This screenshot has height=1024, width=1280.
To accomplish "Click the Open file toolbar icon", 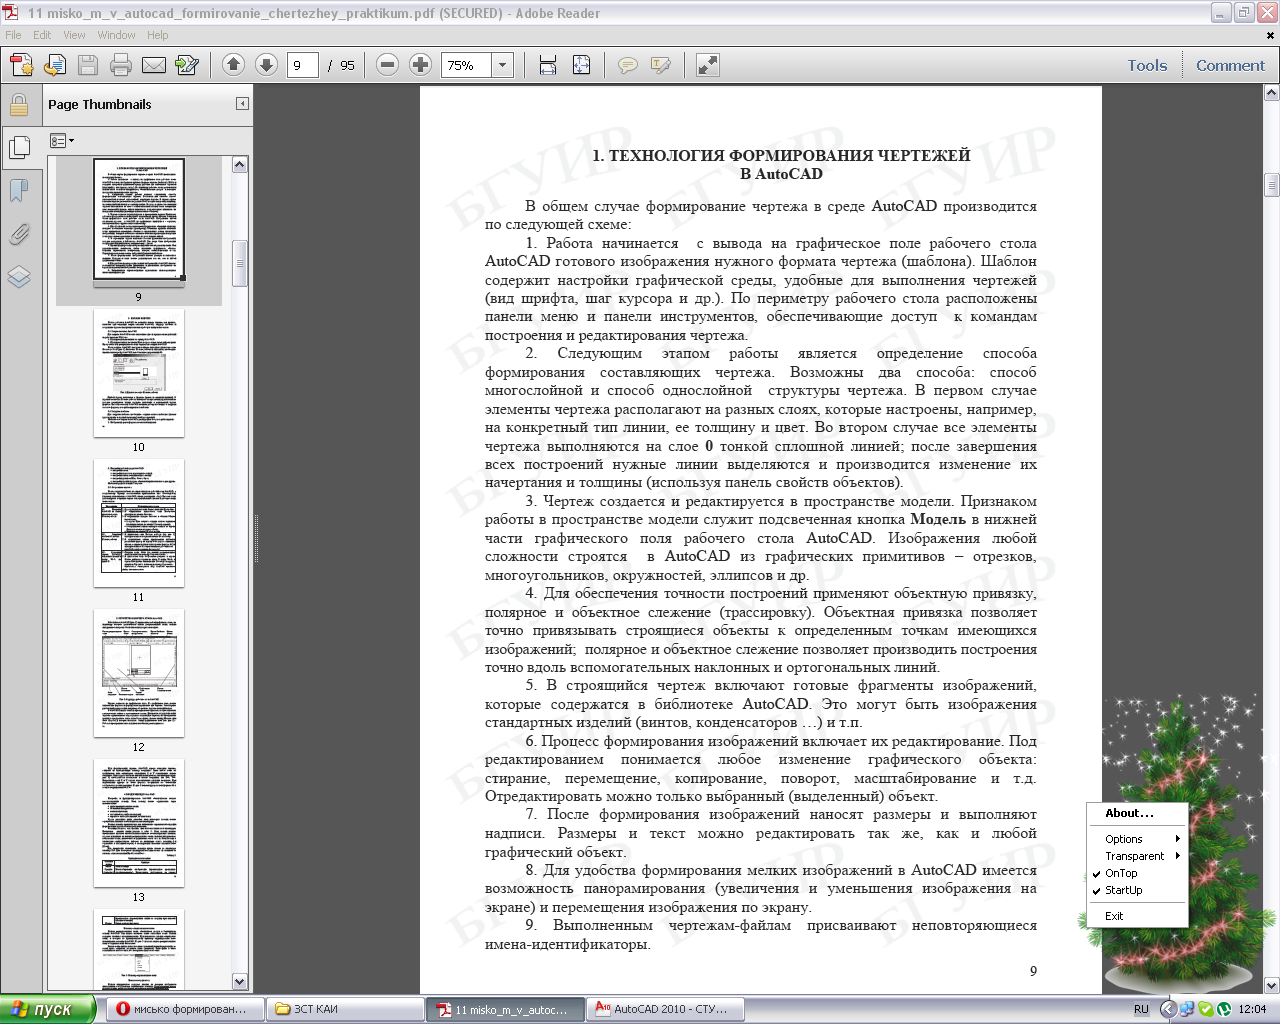I will pyautogui.click(x=55, y=66).
